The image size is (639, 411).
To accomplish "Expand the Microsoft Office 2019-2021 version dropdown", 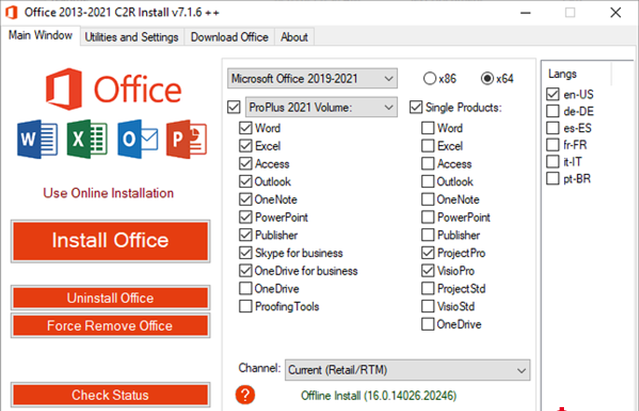I will pyautogui.click(x=310, y=78).
